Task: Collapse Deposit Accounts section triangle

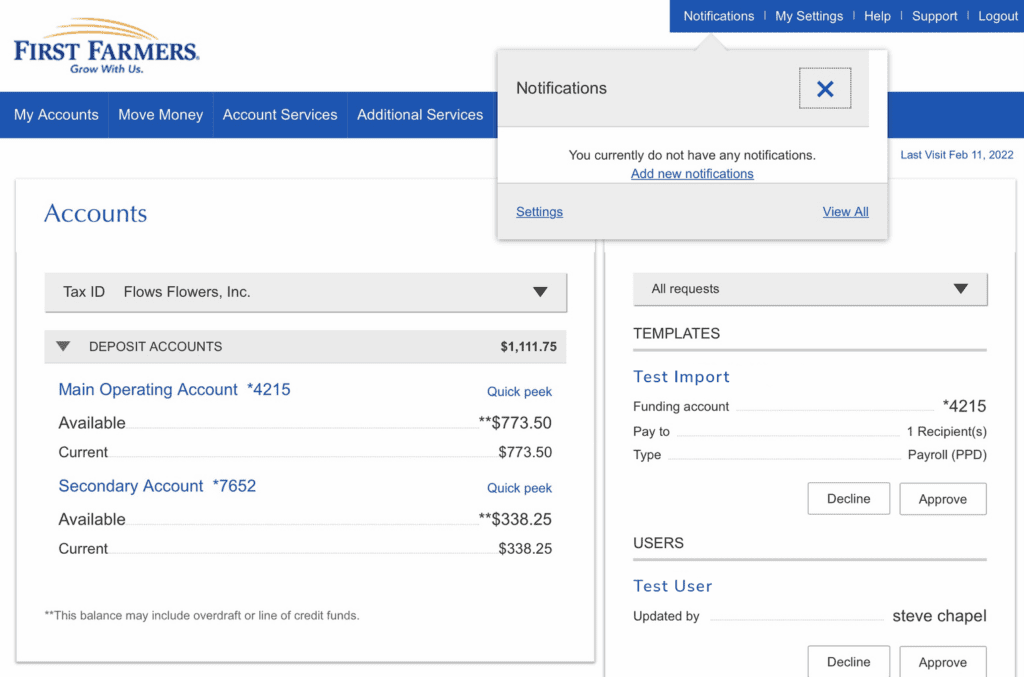Action: pos(63,346)
